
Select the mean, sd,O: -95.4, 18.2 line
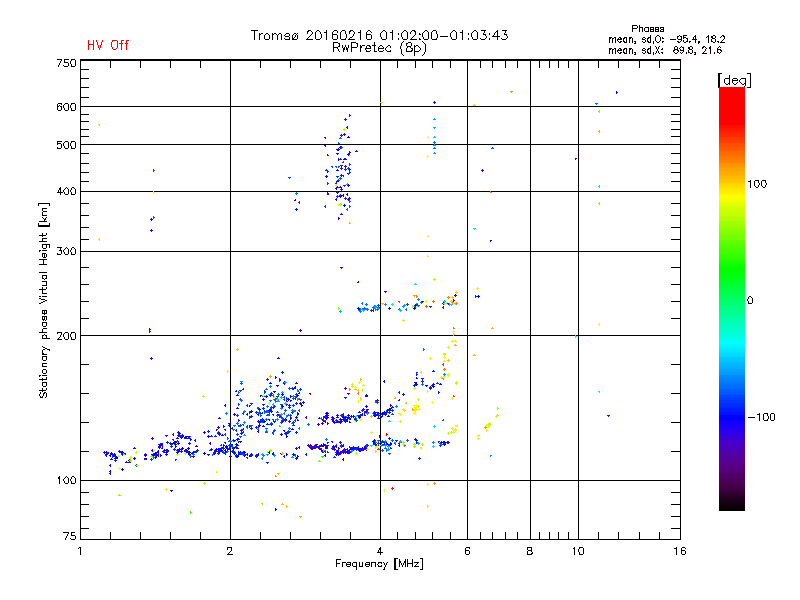point(666,39)
